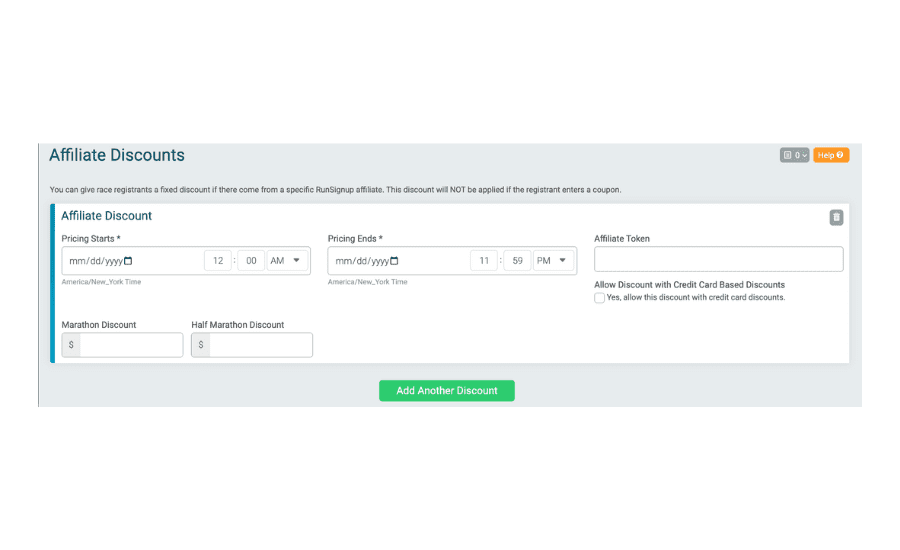The image size is (900, 550).
Task: Click the dollar sign prefix of Marathon Discount
Action: [x=71, y=345]
